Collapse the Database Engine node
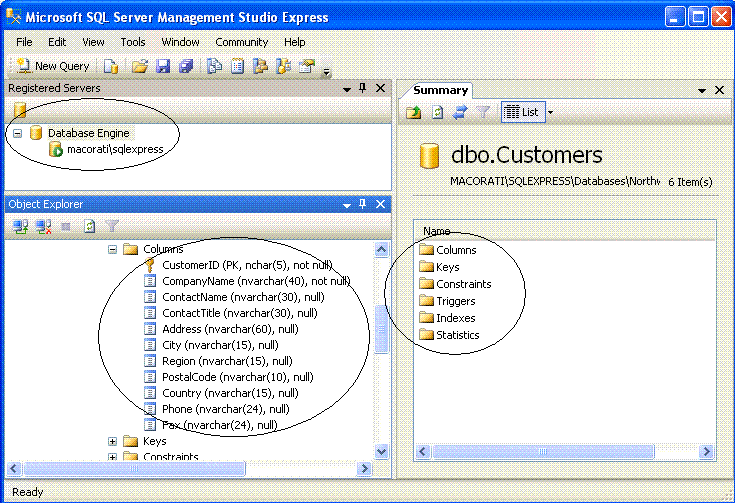Screen dimensions: 735x503 pyautogui.click(x=17, y=134)
